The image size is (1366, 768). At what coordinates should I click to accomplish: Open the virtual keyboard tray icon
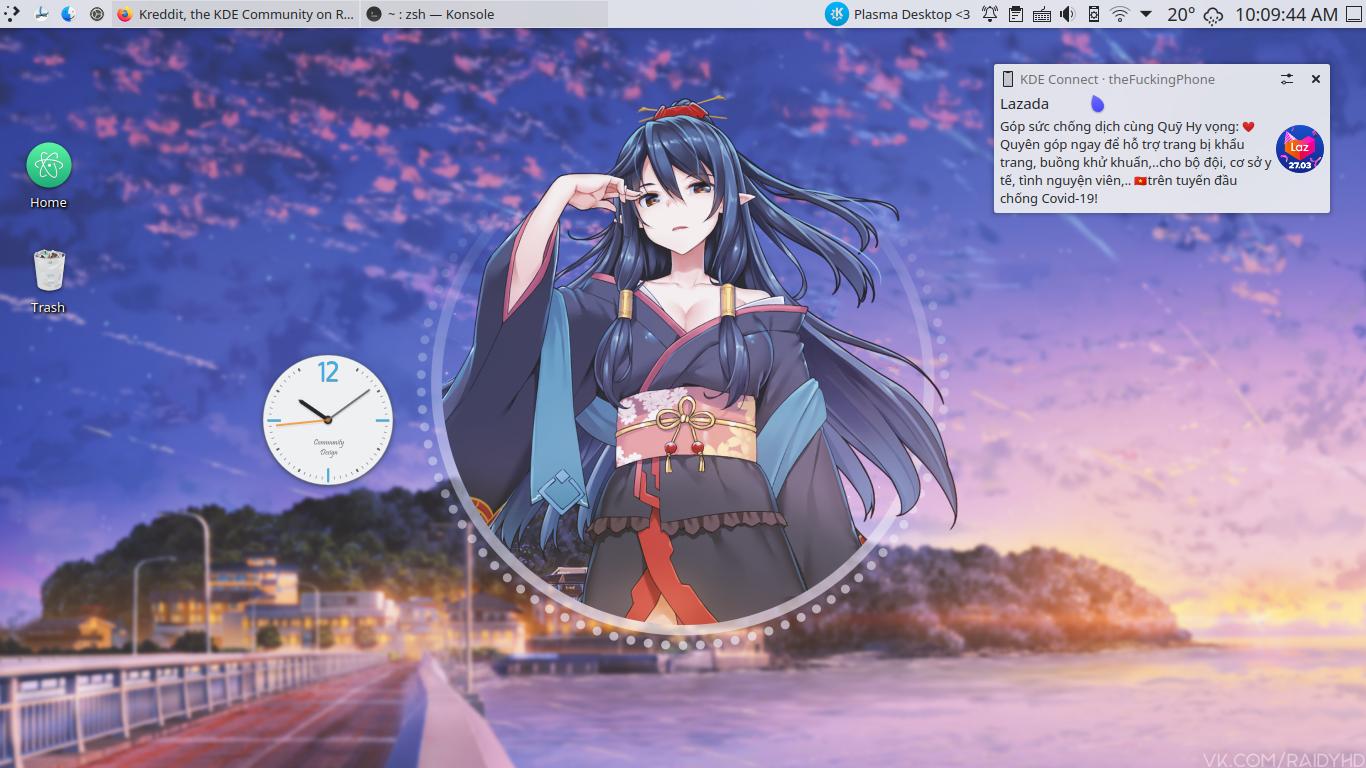point(1041,14)
